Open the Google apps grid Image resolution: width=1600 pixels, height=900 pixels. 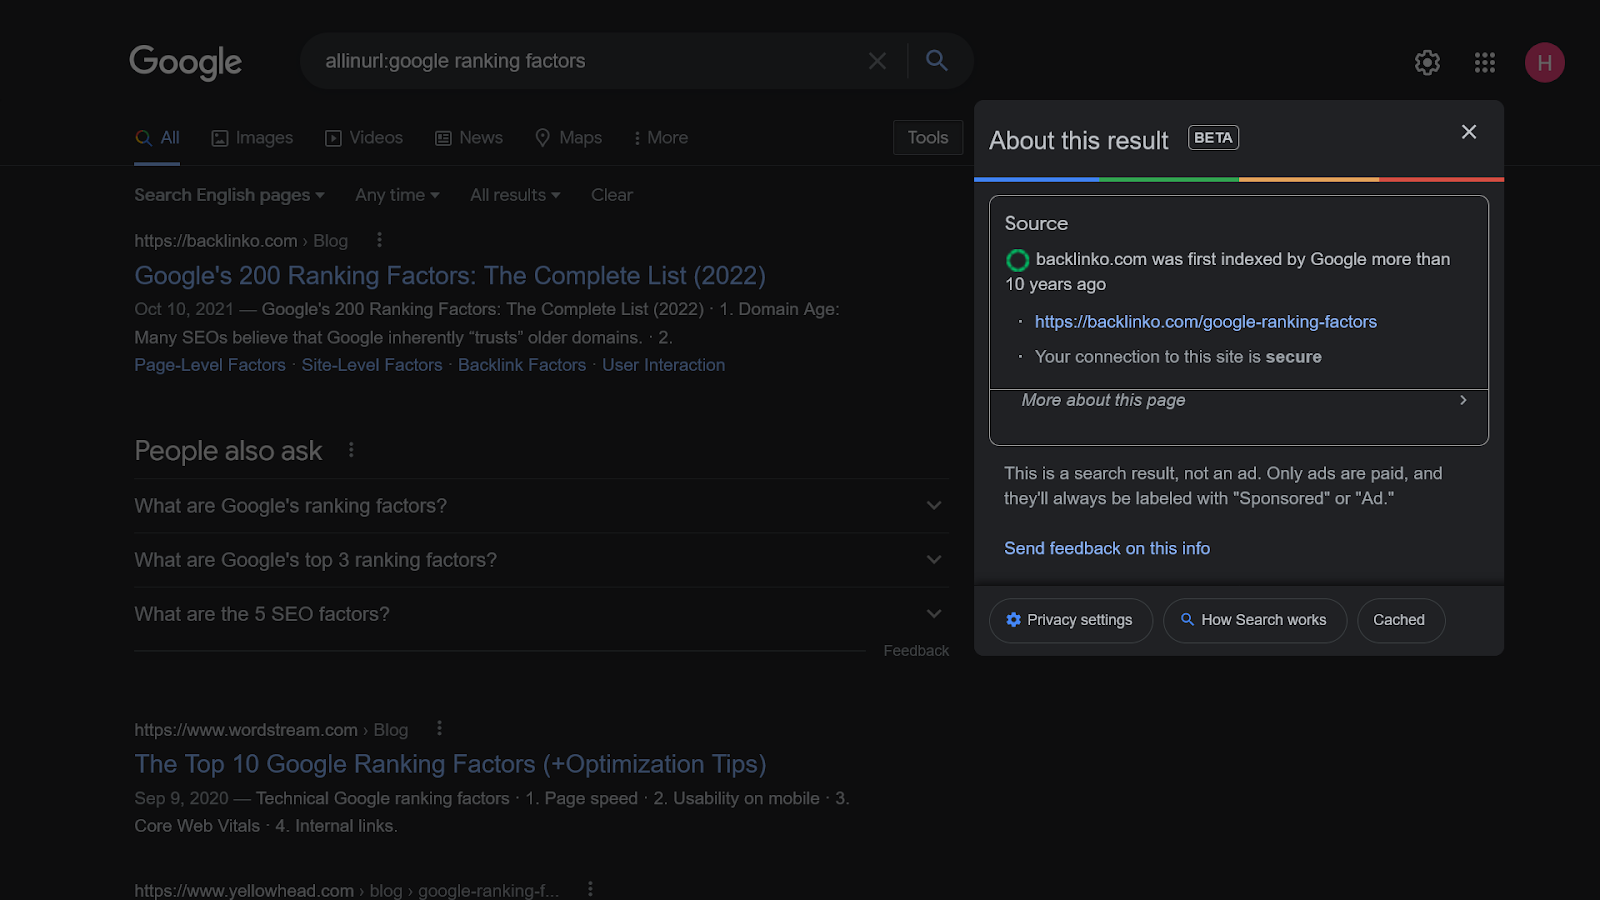tap(1485, 63)
